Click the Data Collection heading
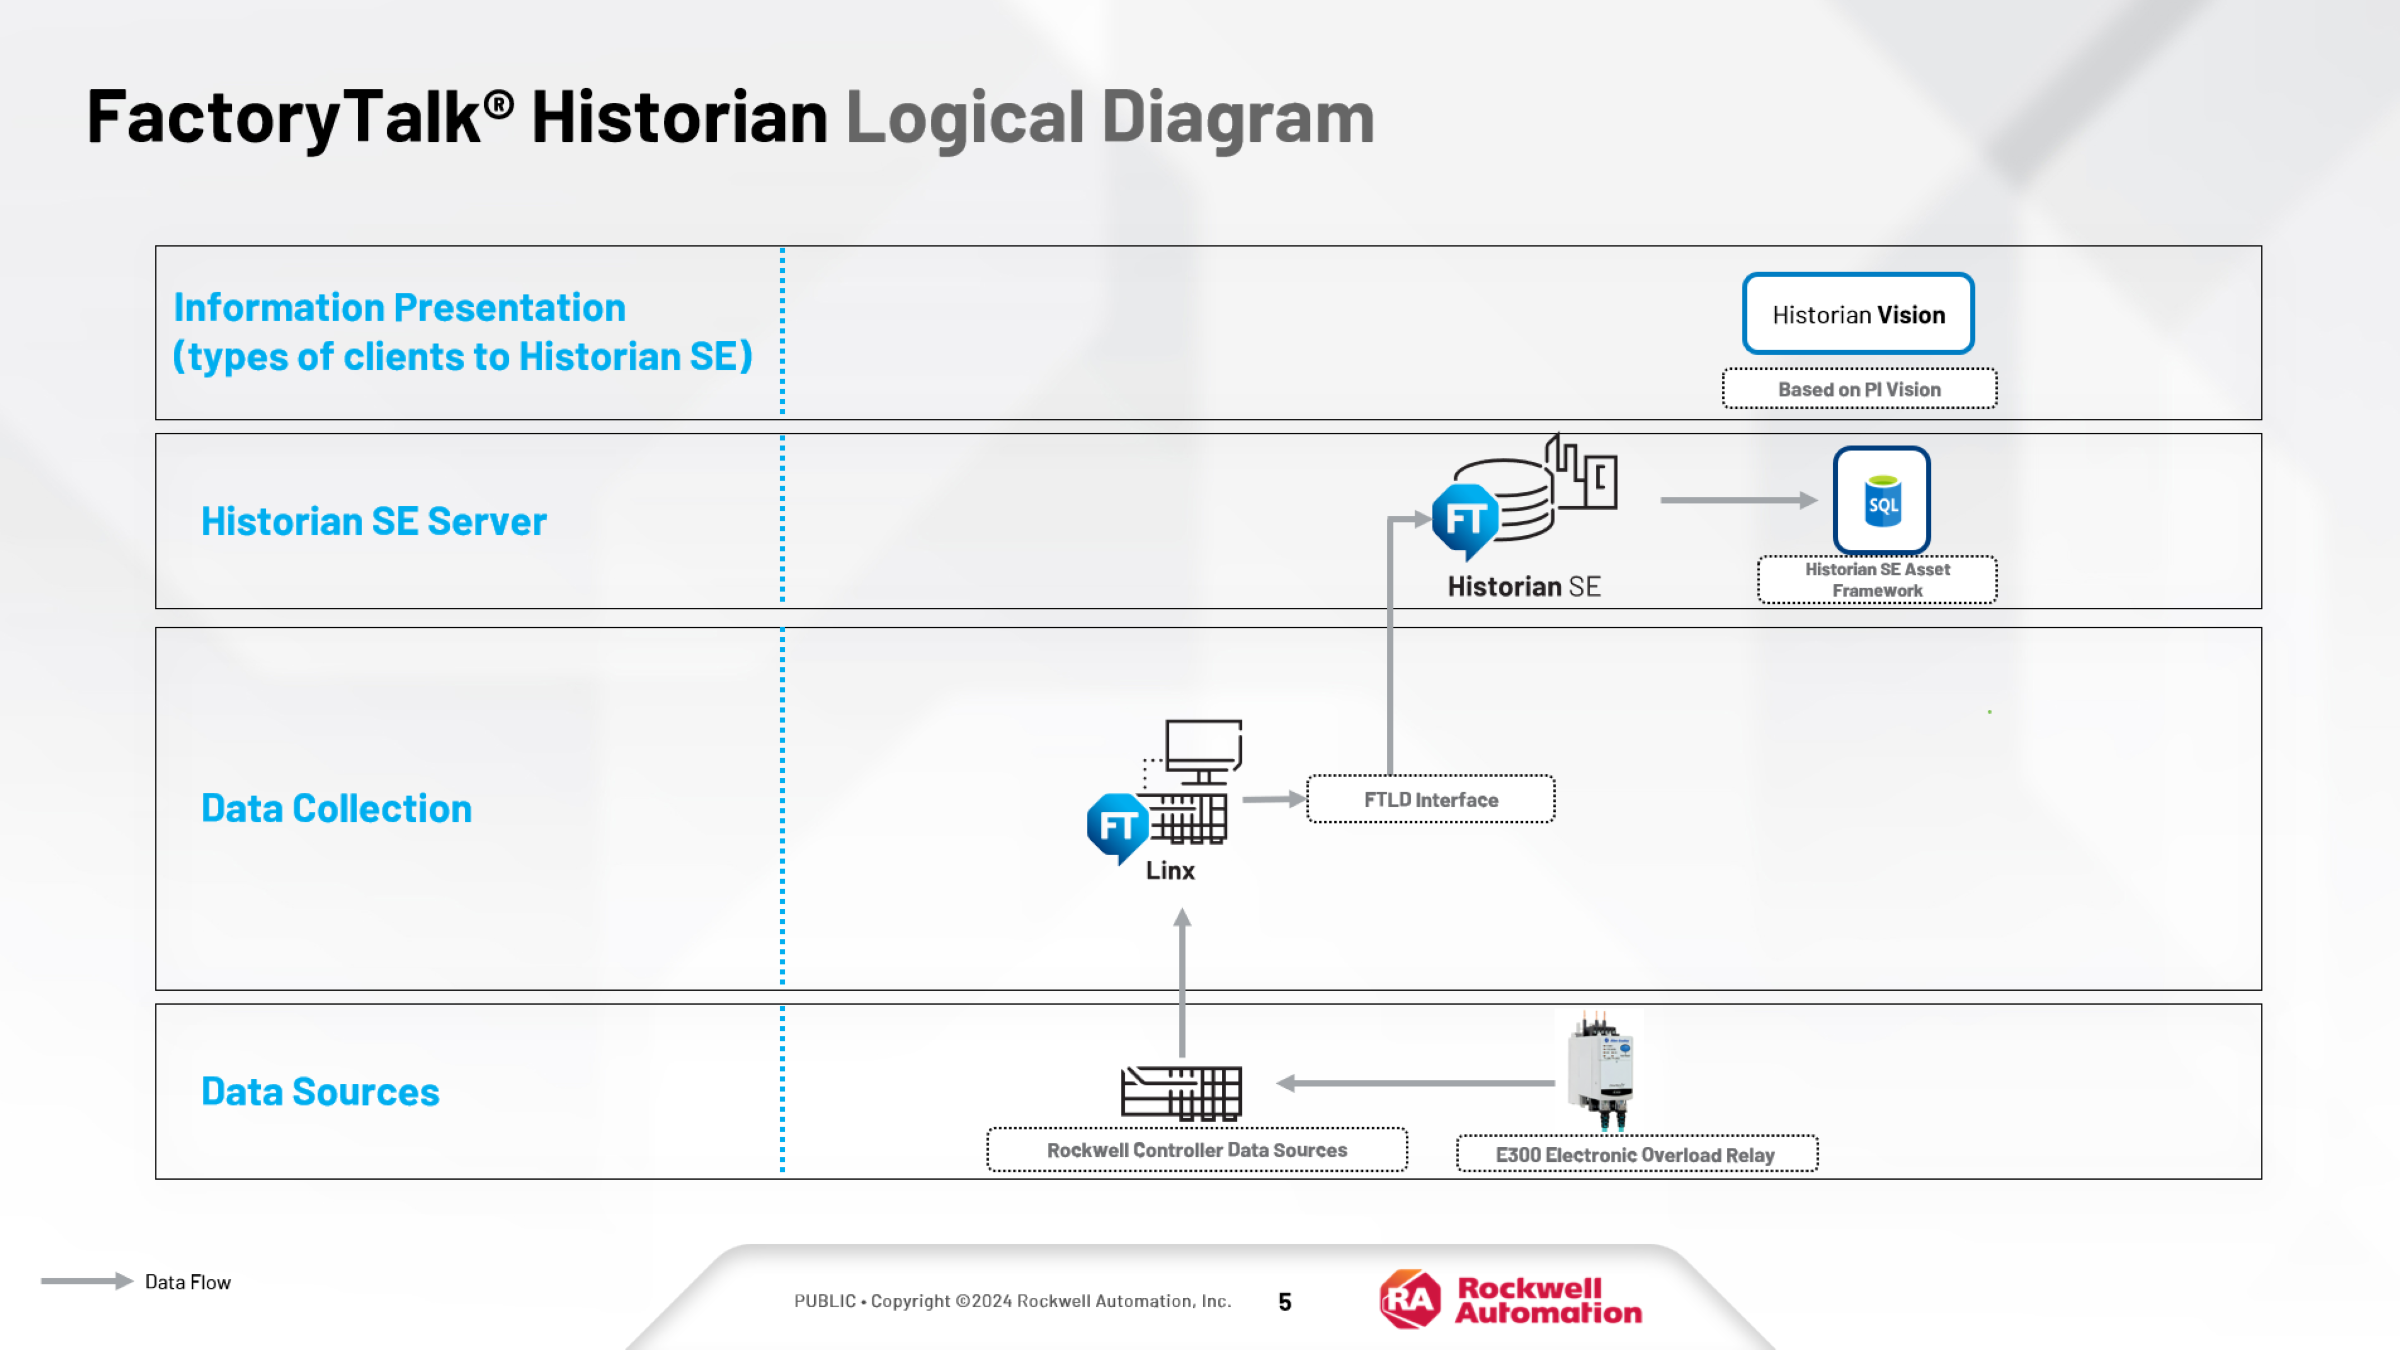 point(336,808)
